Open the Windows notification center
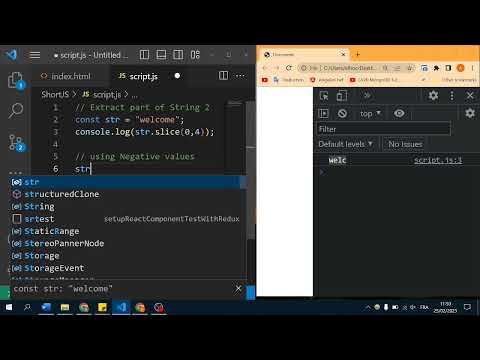Viewport: 480px width, 360px height. pyautogui.click(x=467, y=307)
